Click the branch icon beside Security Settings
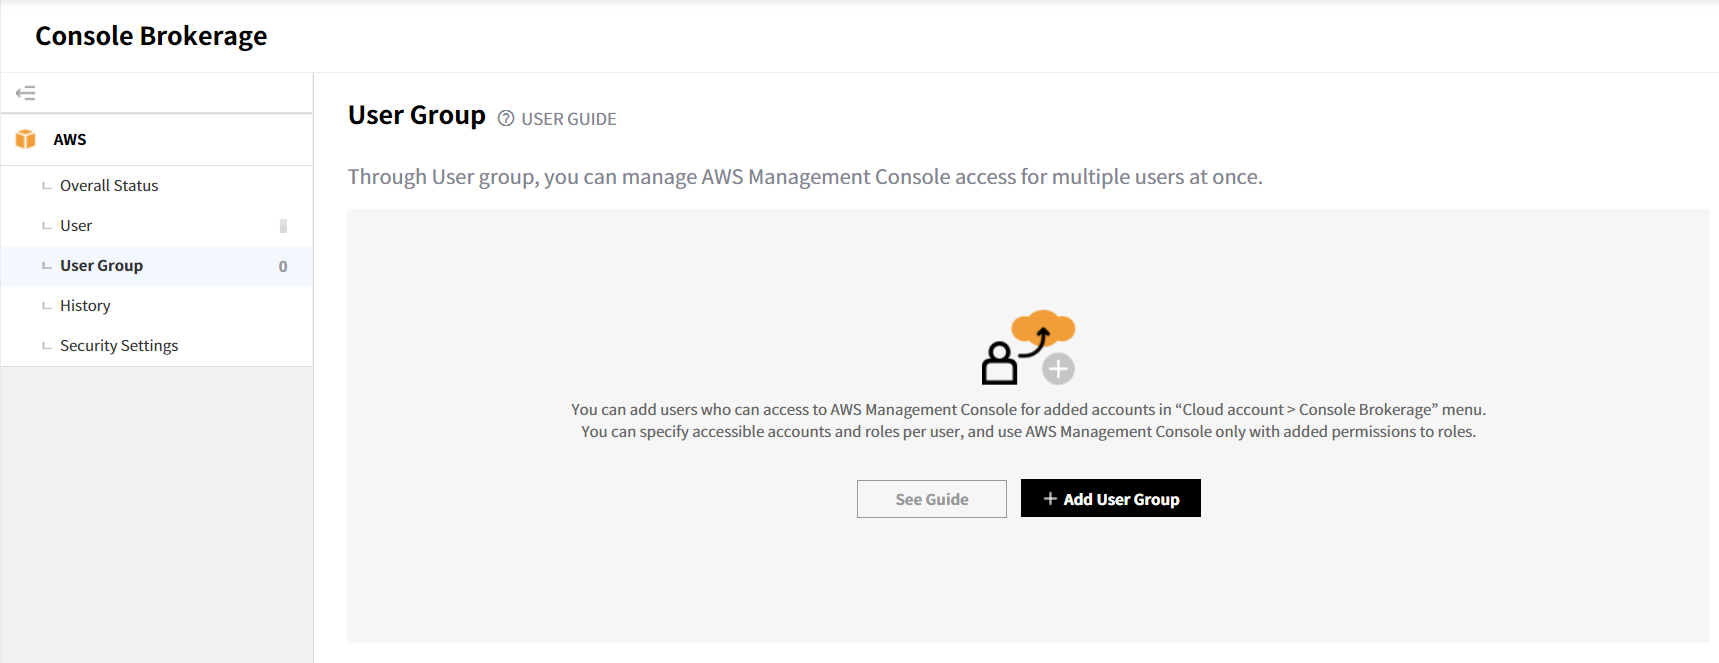 46,345
